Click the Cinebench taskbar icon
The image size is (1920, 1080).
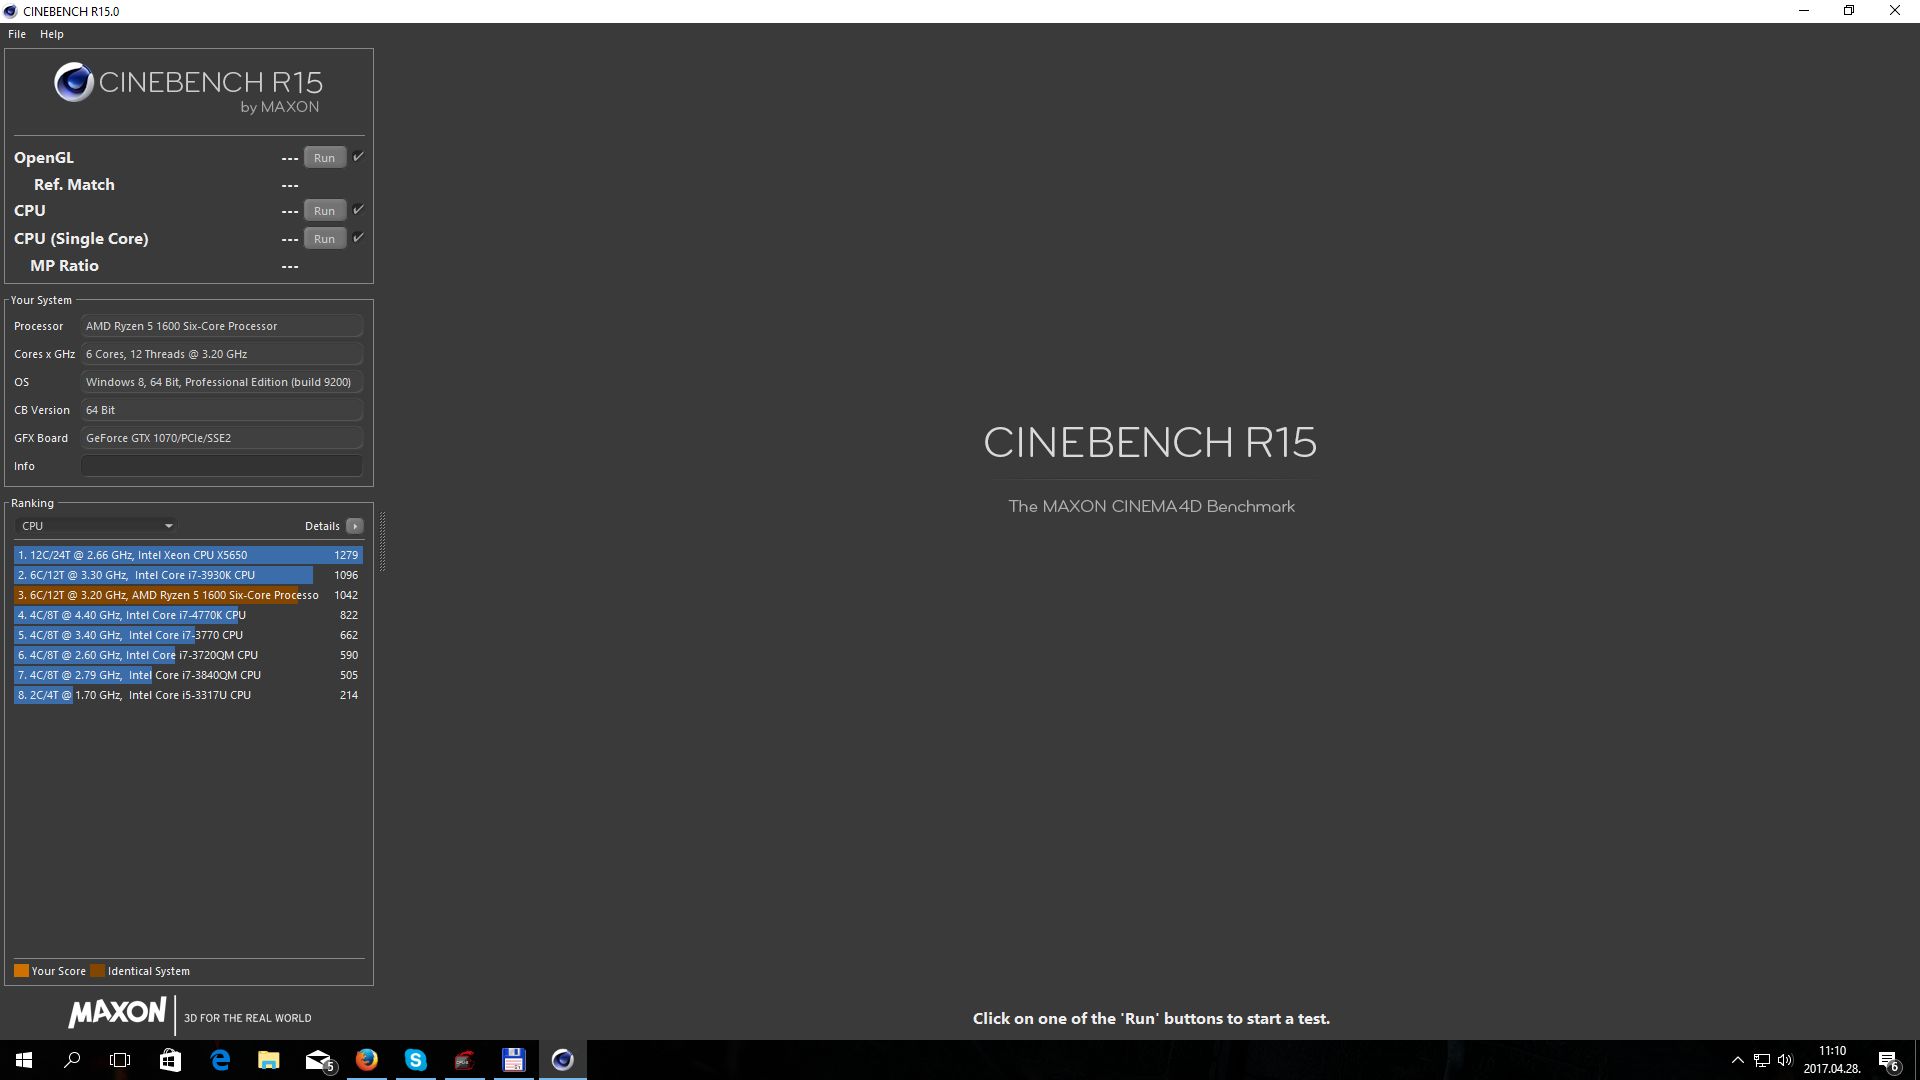(x=563, y=1060)
